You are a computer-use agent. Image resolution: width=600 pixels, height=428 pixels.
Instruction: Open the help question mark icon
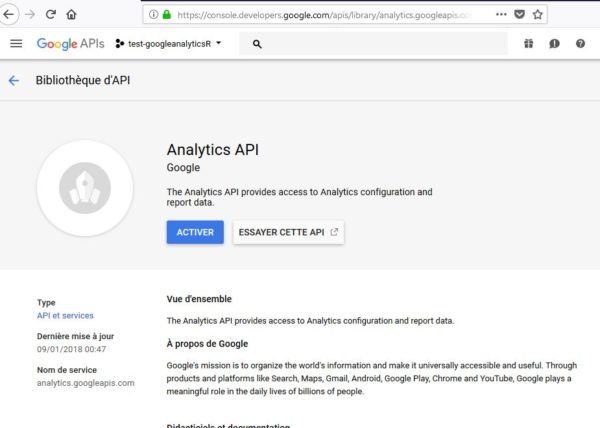tap(580, 44)
